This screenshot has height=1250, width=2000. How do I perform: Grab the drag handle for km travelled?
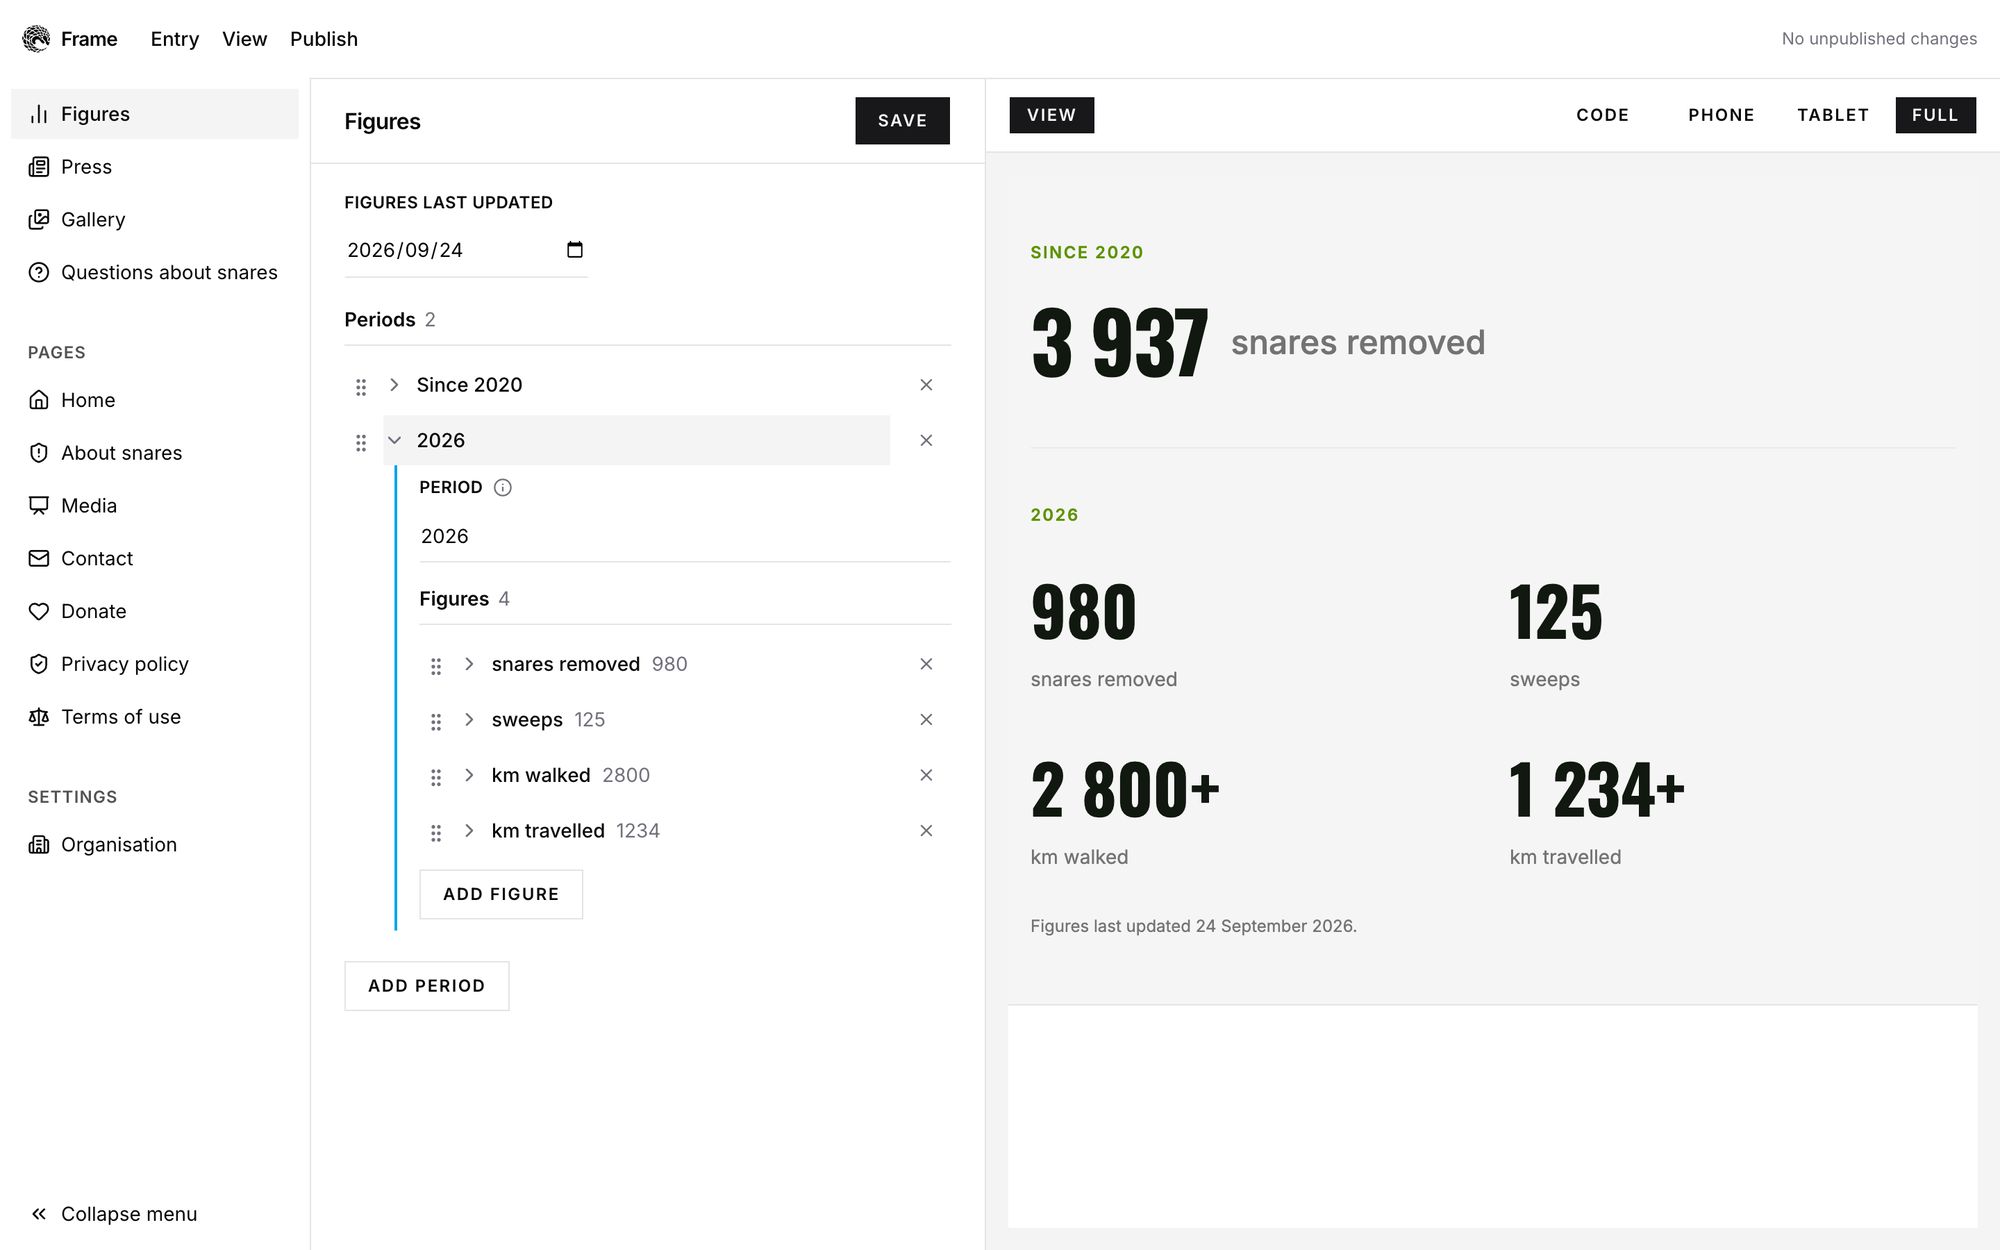pos(436,833)
